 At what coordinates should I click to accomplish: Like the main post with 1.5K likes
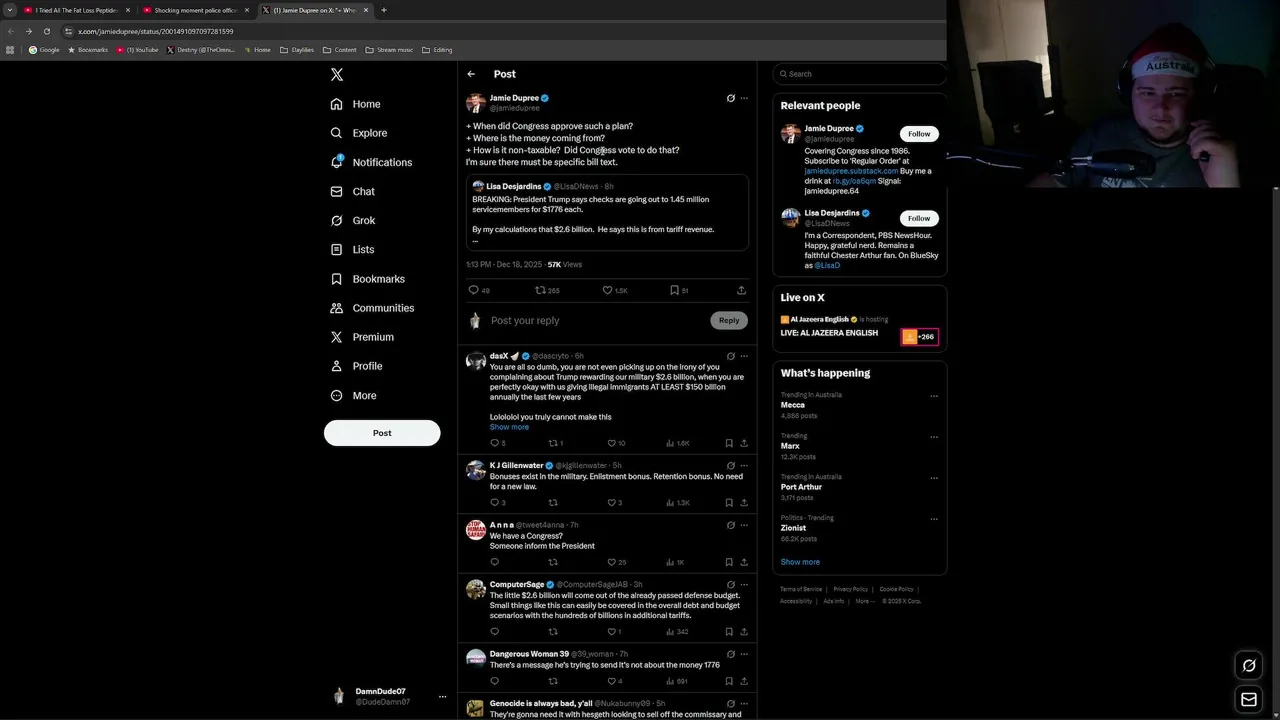pyautogui.click(x=607, y=290)
